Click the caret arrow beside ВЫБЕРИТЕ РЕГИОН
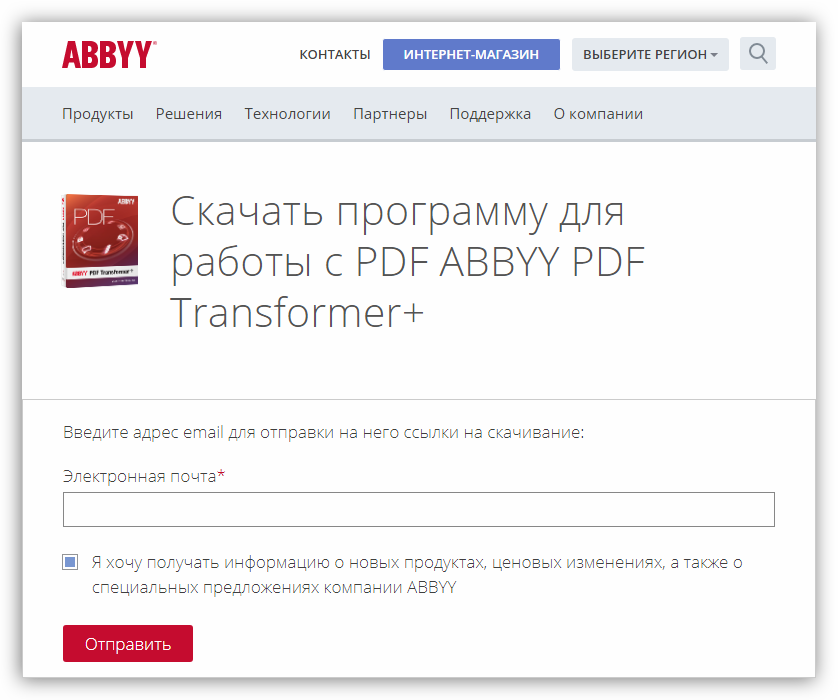838x700 pixels. point(714,55)
